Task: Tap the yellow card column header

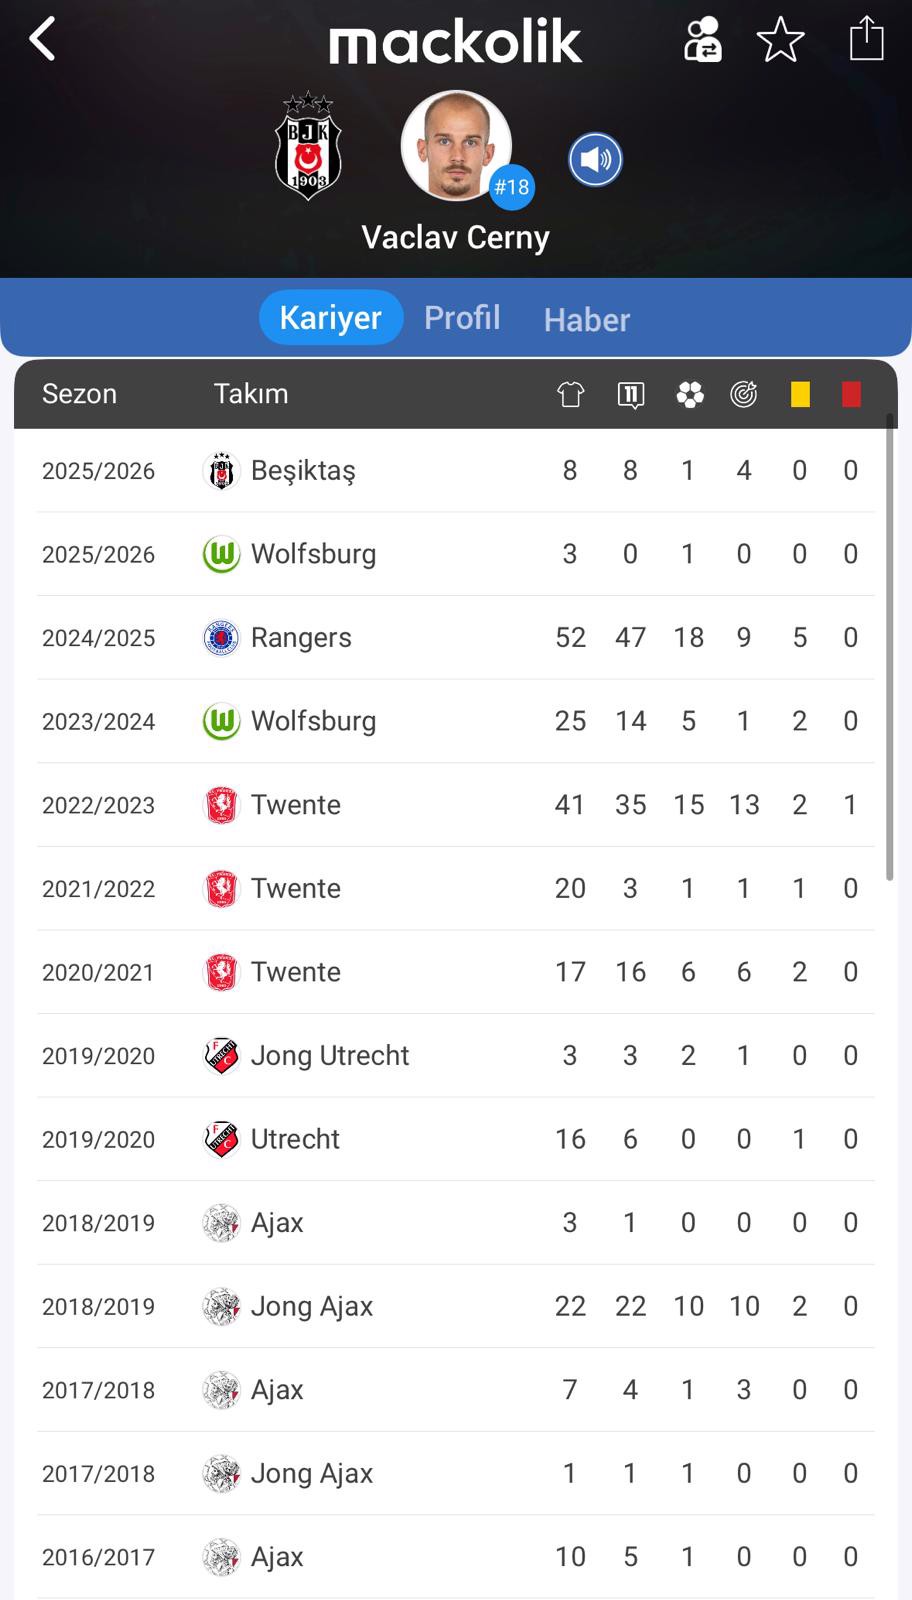Action: [800, 395]
